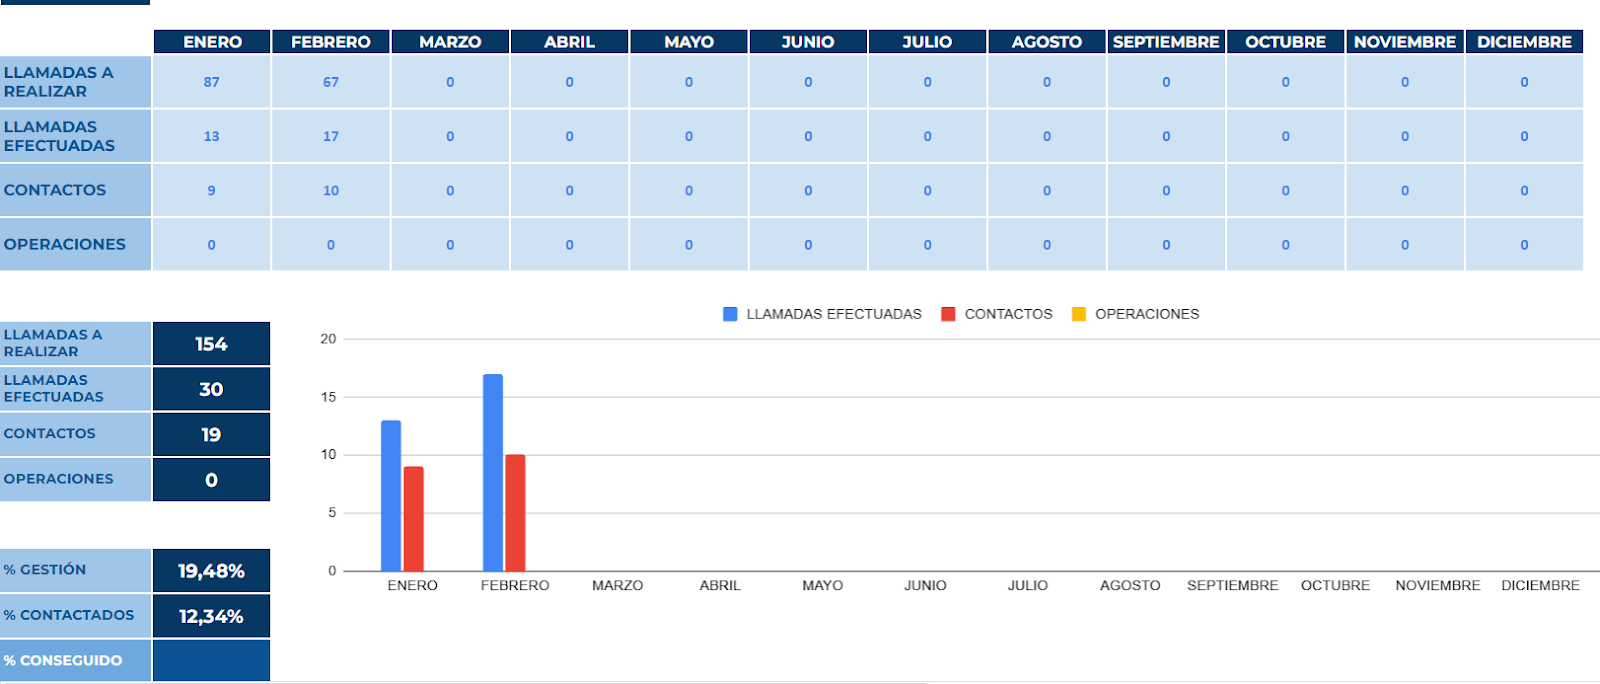
Task: Click the red CONTACTOS legend swatch
Action: [948, 314]
